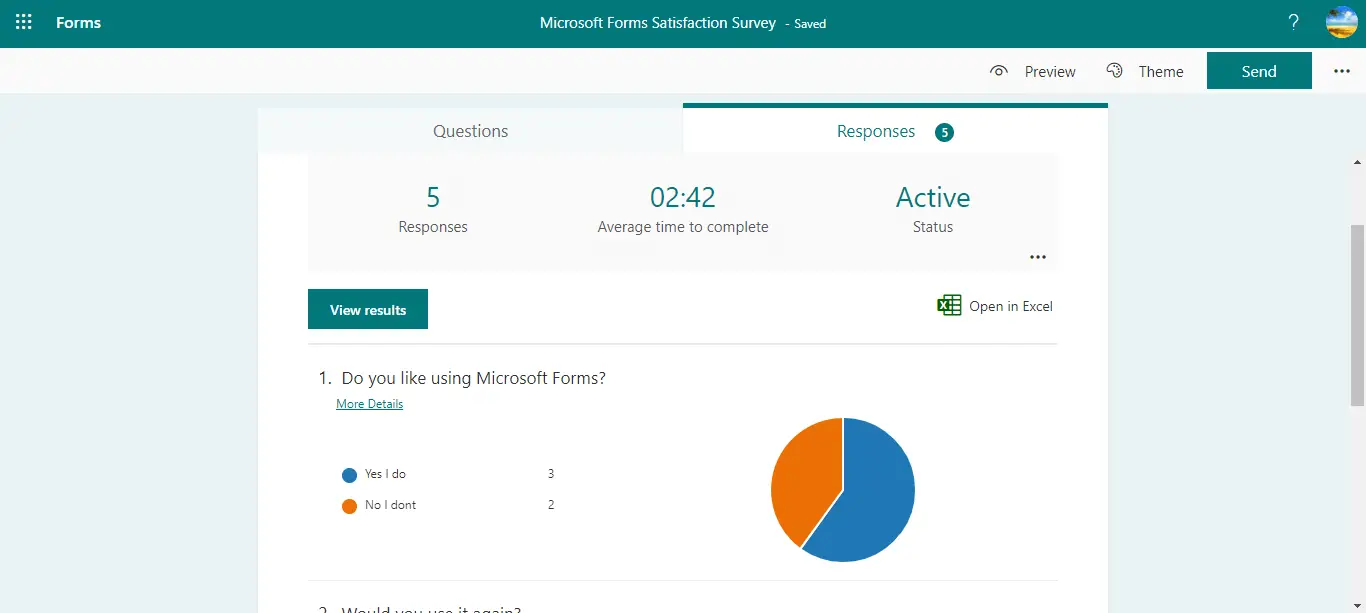Viewport: 1366px width, 613px height.
Task: Open the help question mark icon
Action: click(1293, 22)
